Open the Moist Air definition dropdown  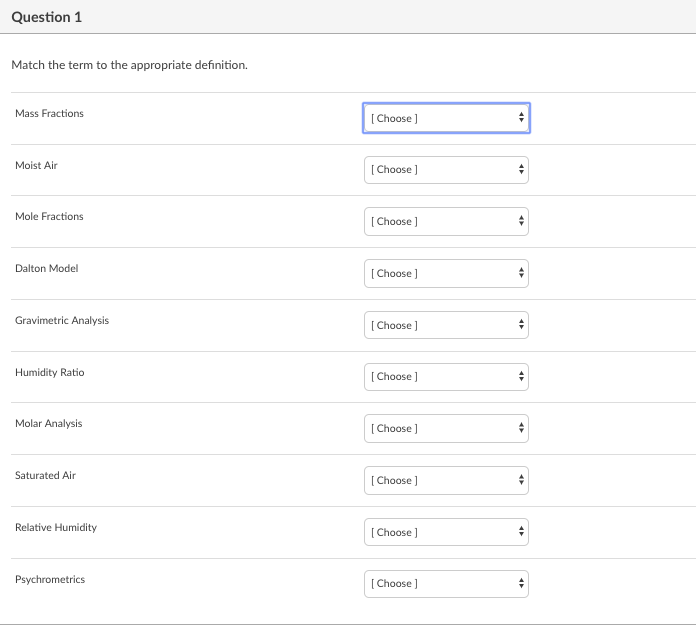[446, 170]
